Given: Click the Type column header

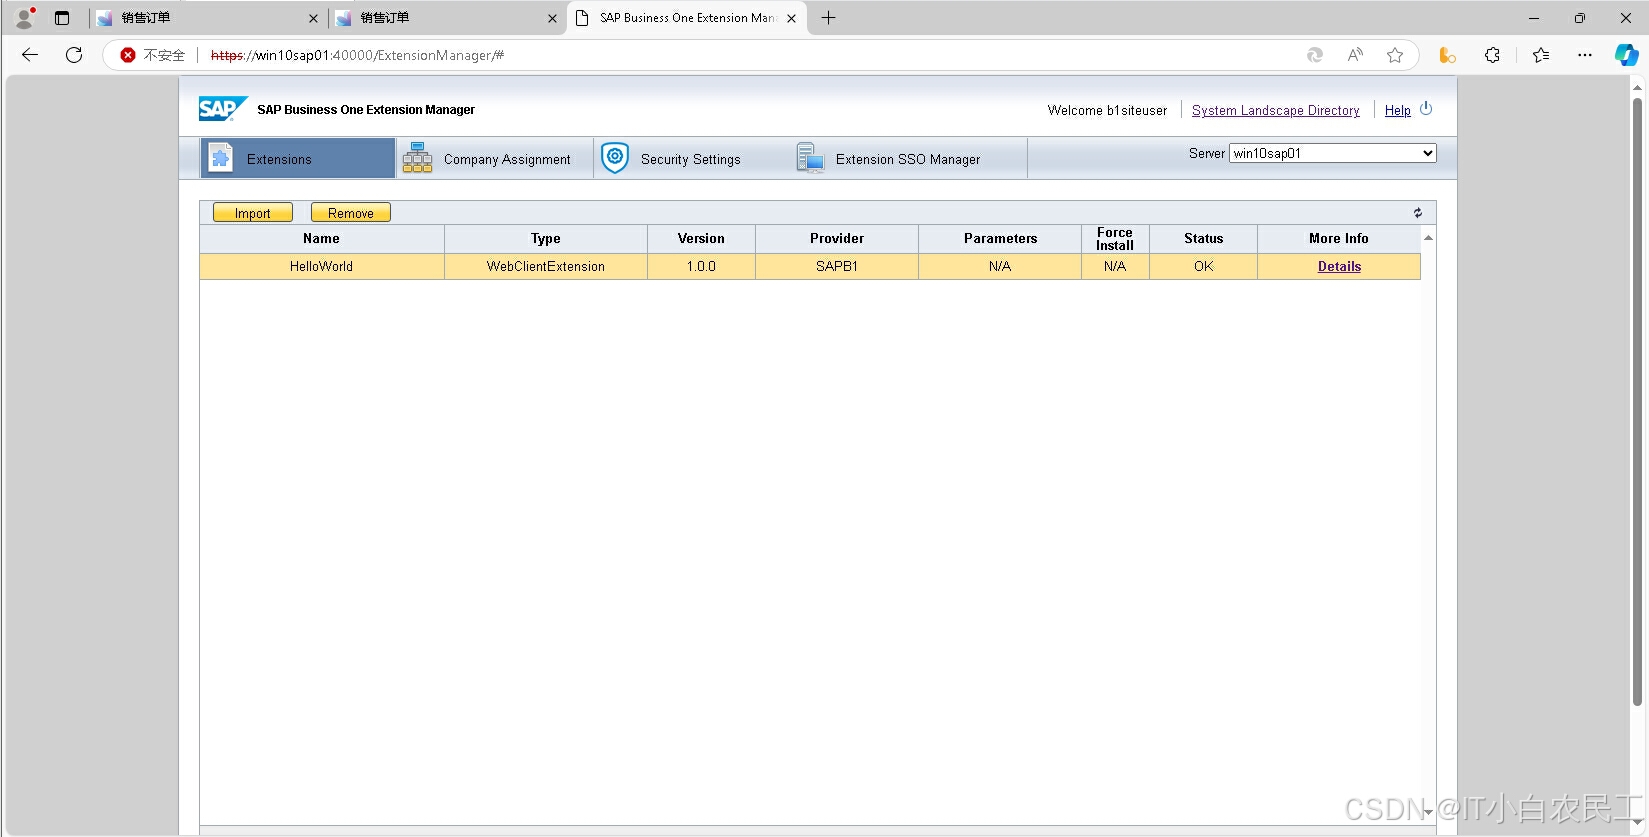Looking at the screenshot, I should coord(546,238).
